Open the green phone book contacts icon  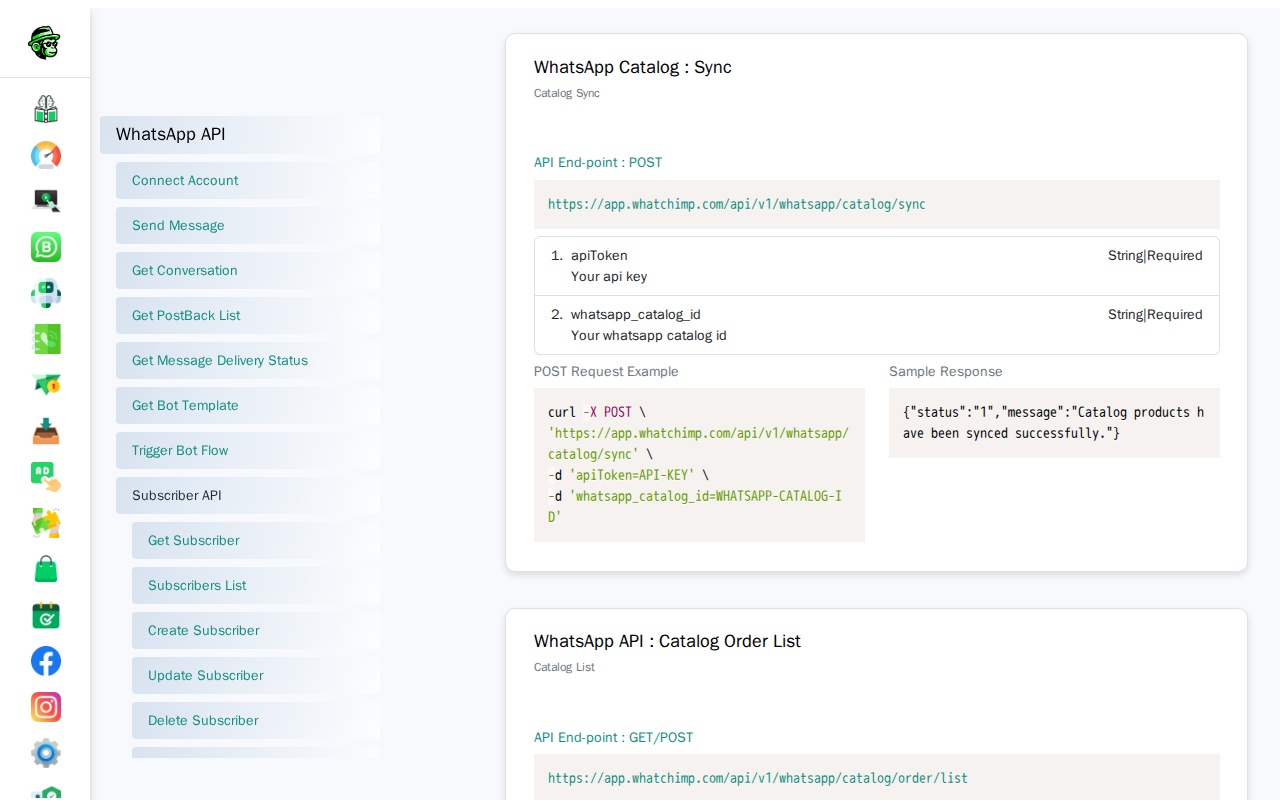coord(46,339)
